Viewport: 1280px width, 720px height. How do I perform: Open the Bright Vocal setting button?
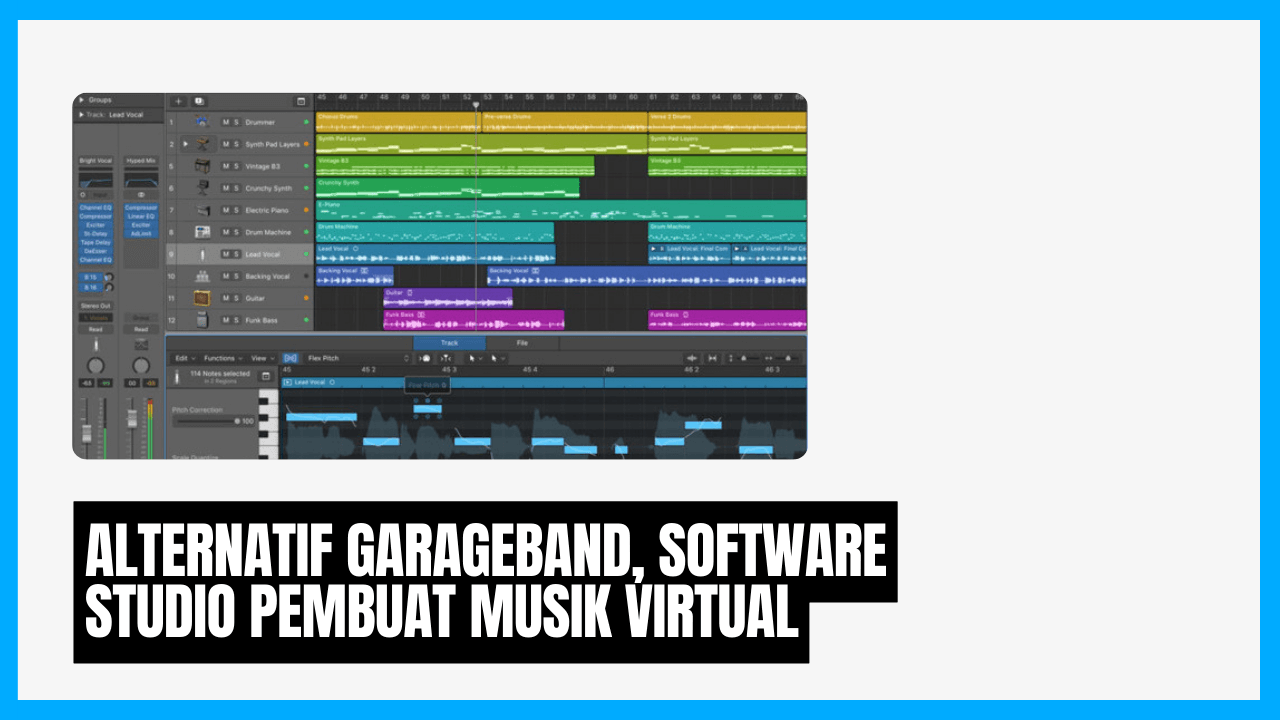(x=96, y=160)
